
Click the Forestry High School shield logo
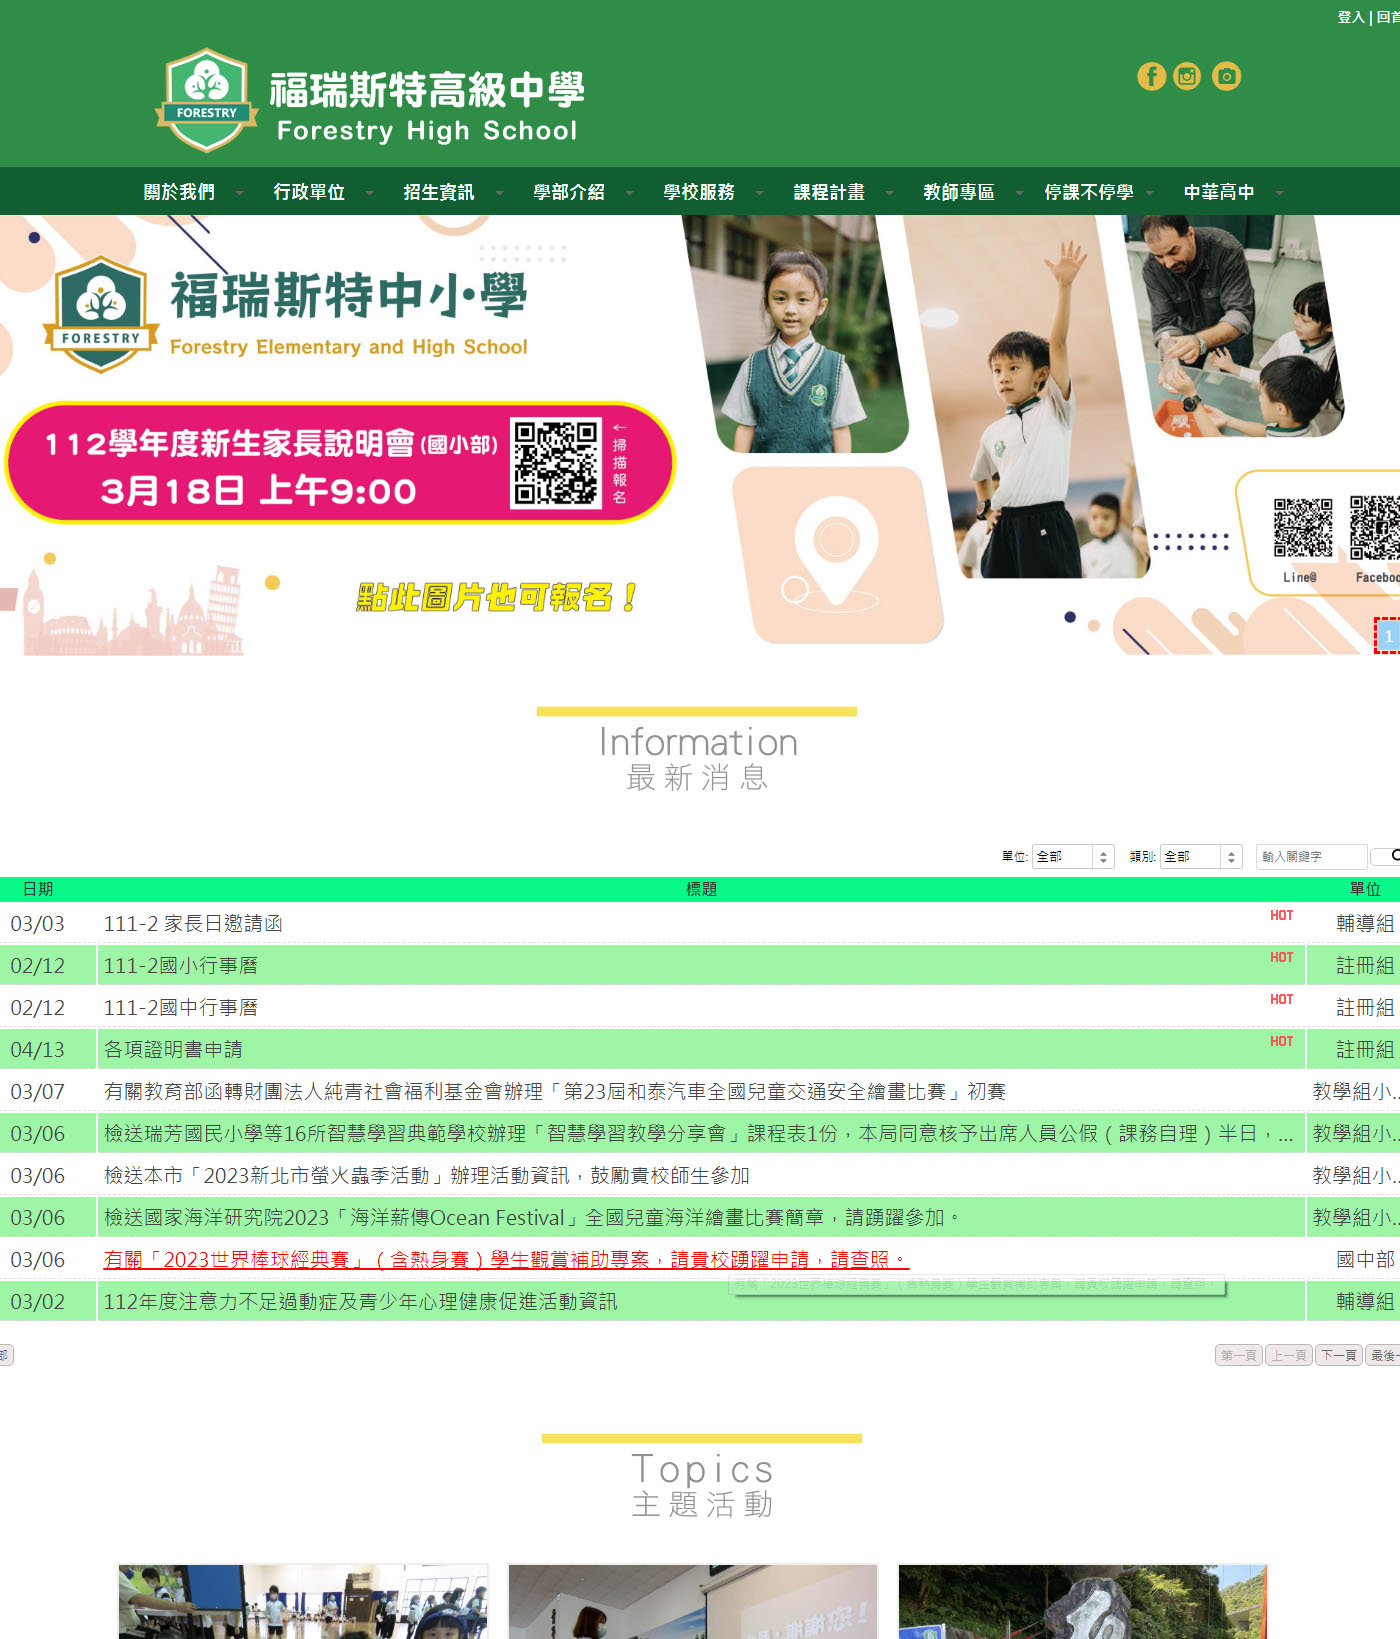(x=207, y=100)
